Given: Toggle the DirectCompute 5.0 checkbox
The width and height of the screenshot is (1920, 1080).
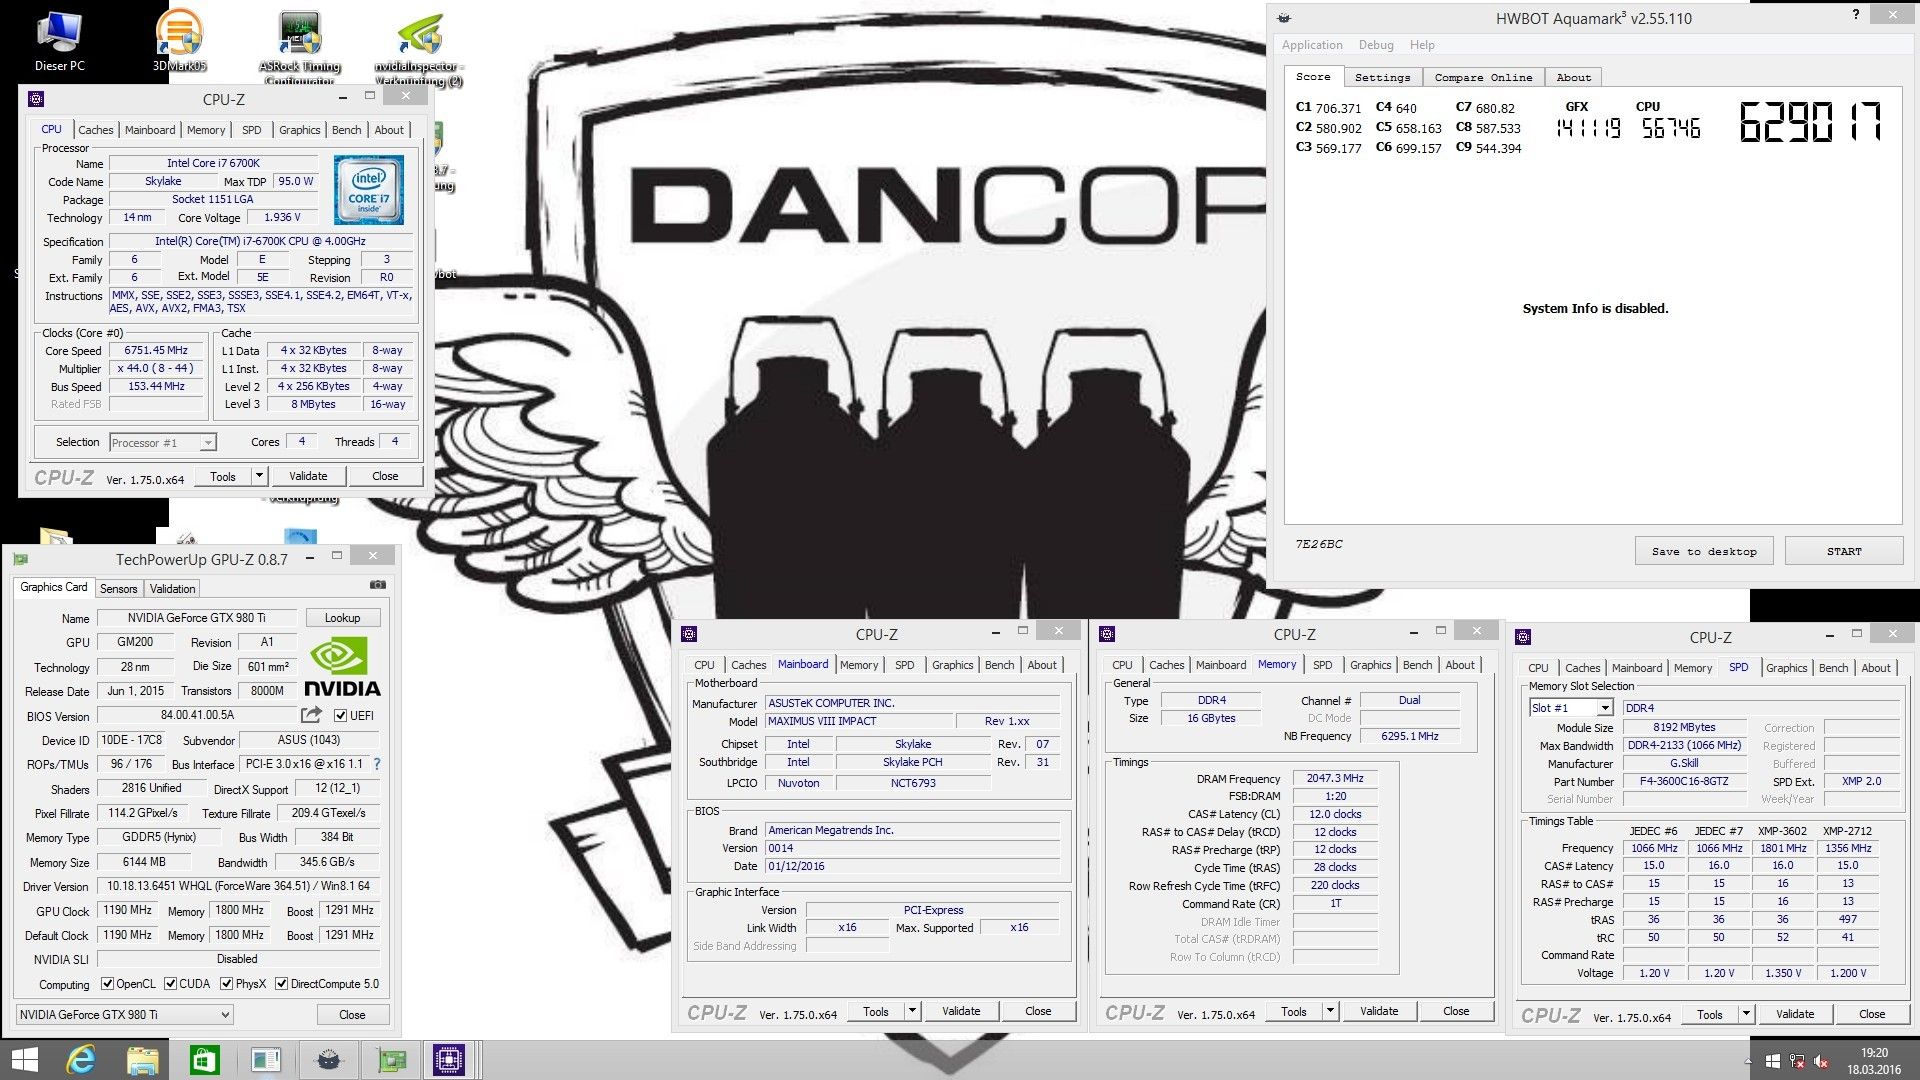Looking at the screenshot, I should (282, 984).
